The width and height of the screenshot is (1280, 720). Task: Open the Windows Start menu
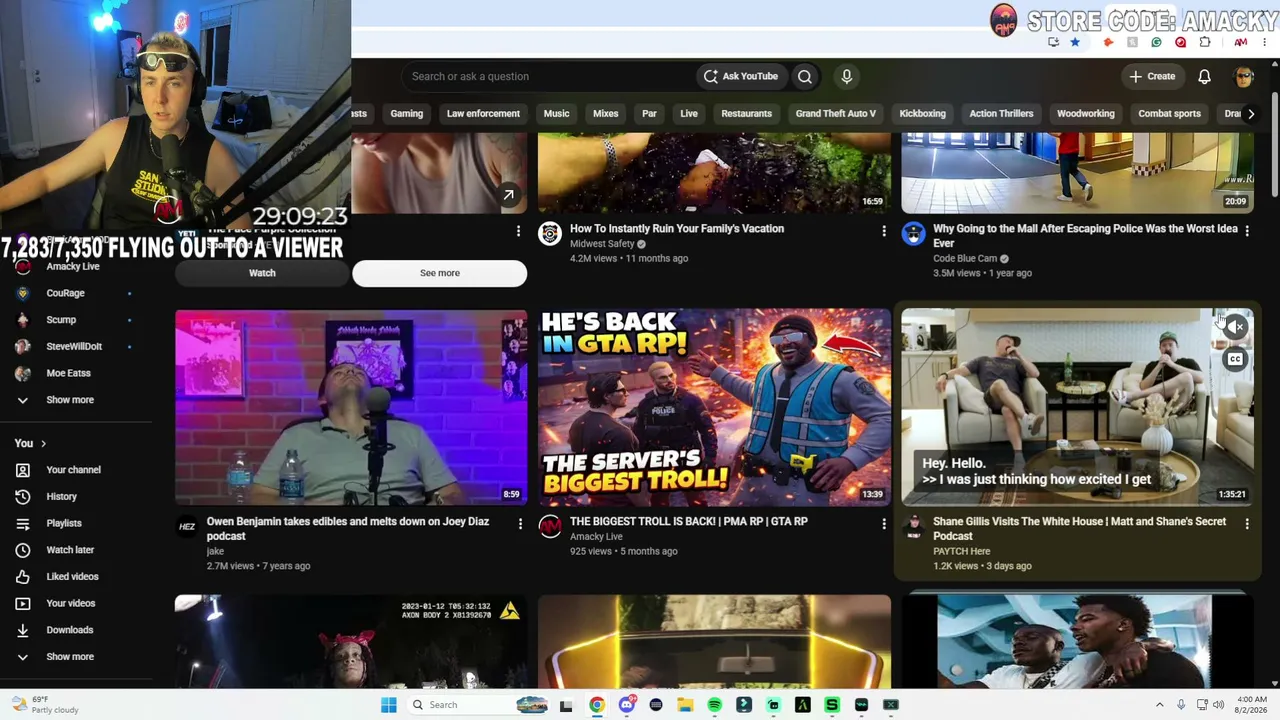(389, 705)
